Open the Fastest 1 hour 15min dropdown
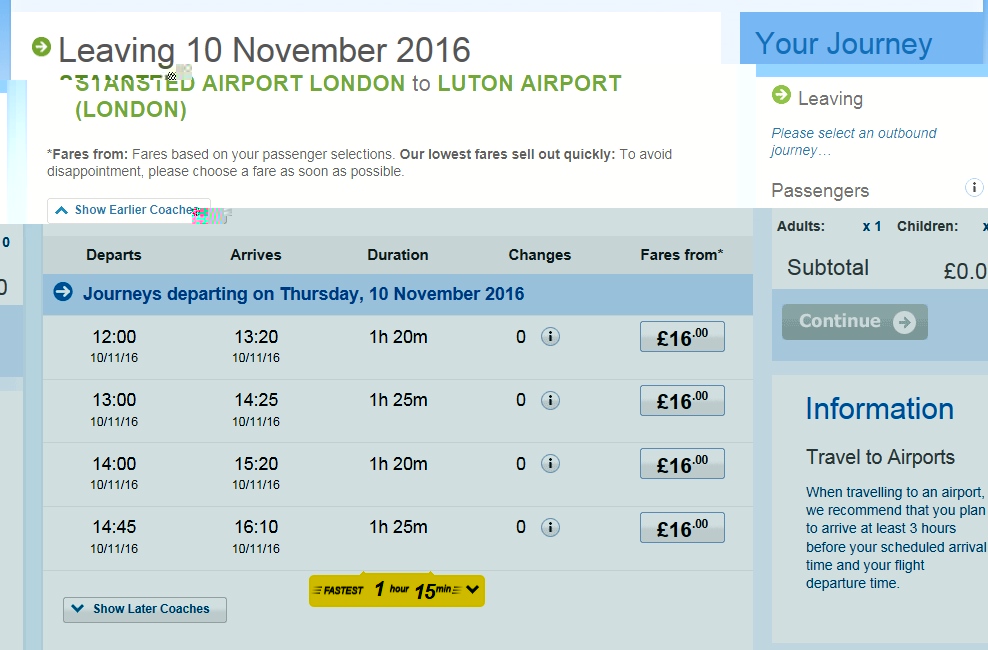The height and width of the screenshot is (650, 988). (397, 590)
